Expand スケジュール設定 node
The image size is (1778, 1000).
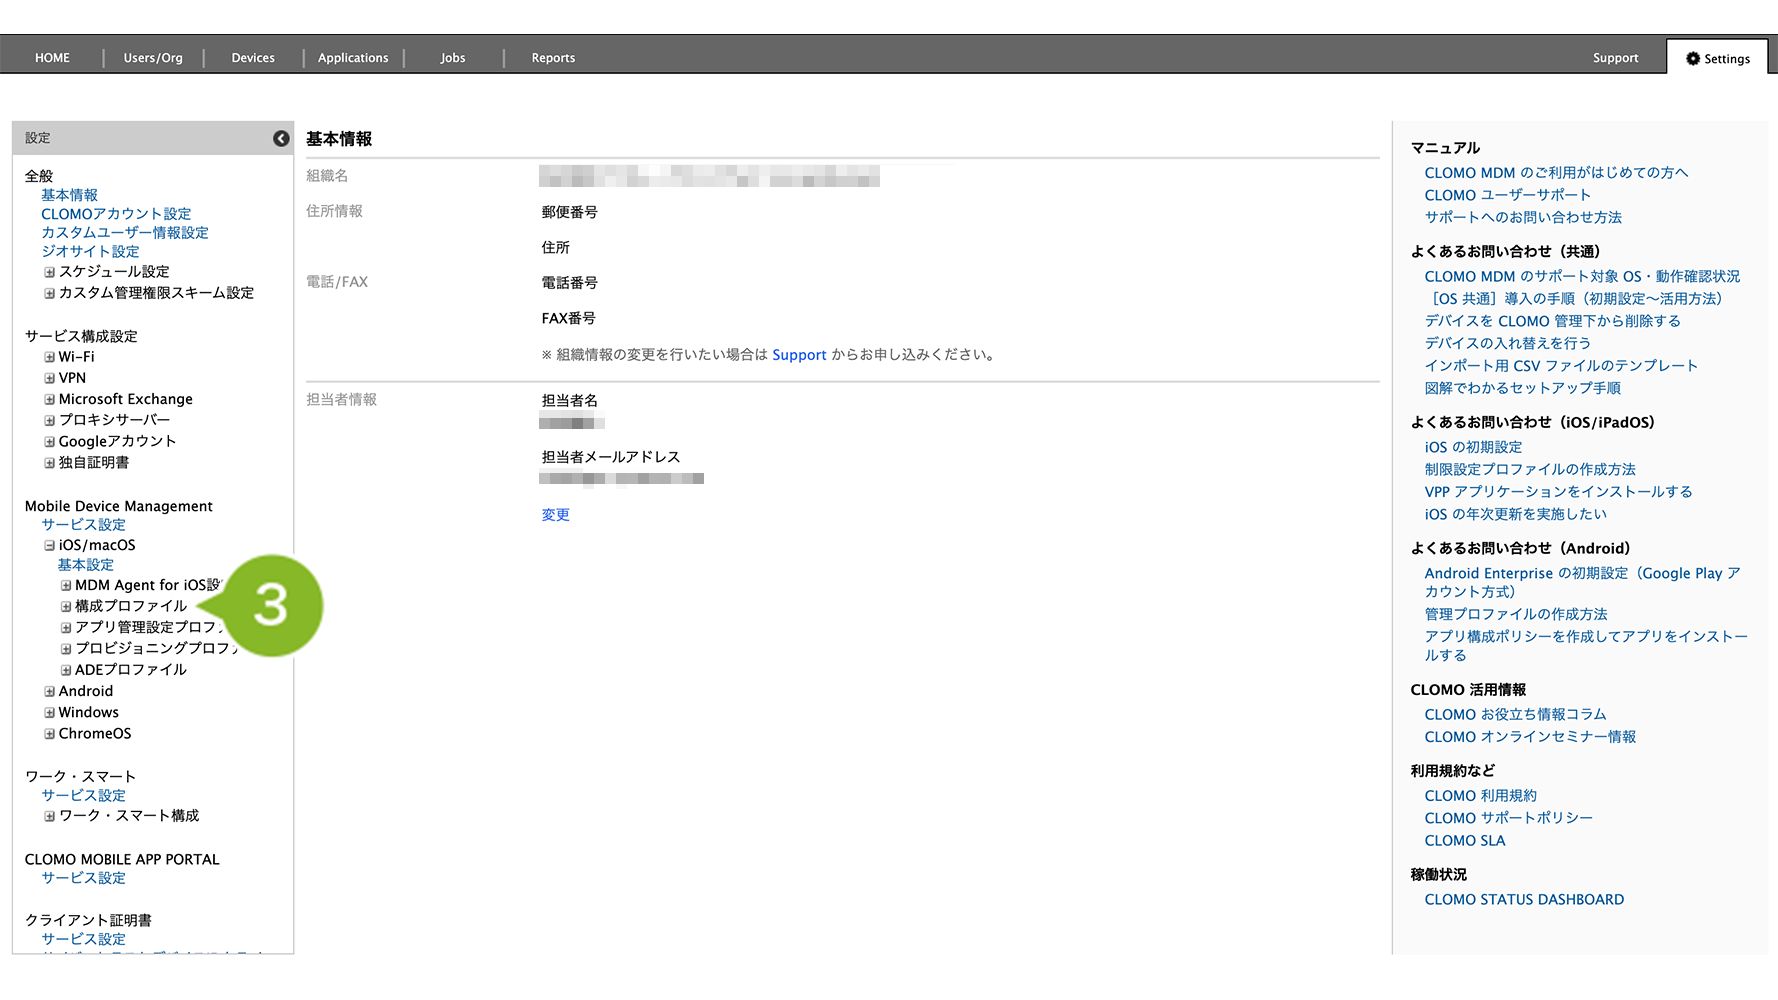49,272
